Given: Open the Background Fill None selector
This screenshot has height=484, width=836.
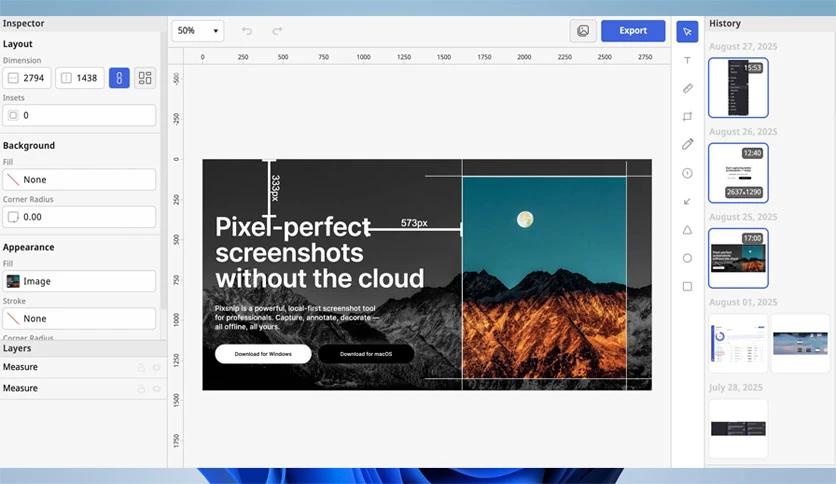Looking at the screenshot, I should point(79,180).
